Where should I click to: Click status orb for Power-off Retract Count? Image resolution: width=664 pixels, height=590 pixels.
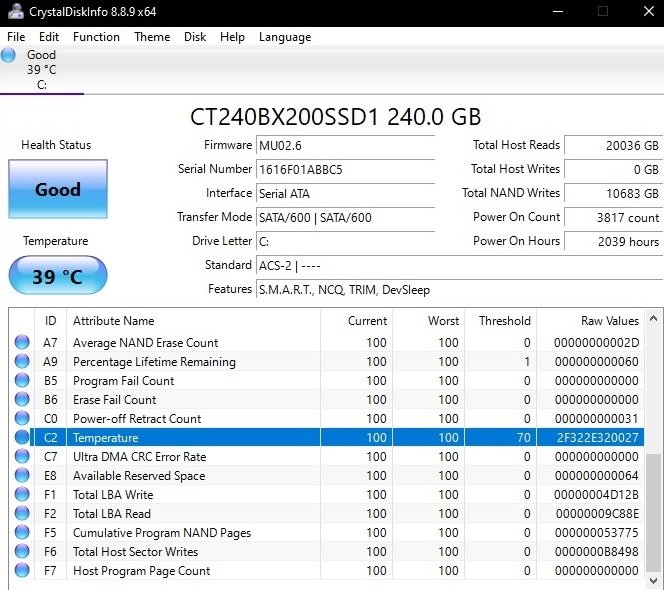22,418
